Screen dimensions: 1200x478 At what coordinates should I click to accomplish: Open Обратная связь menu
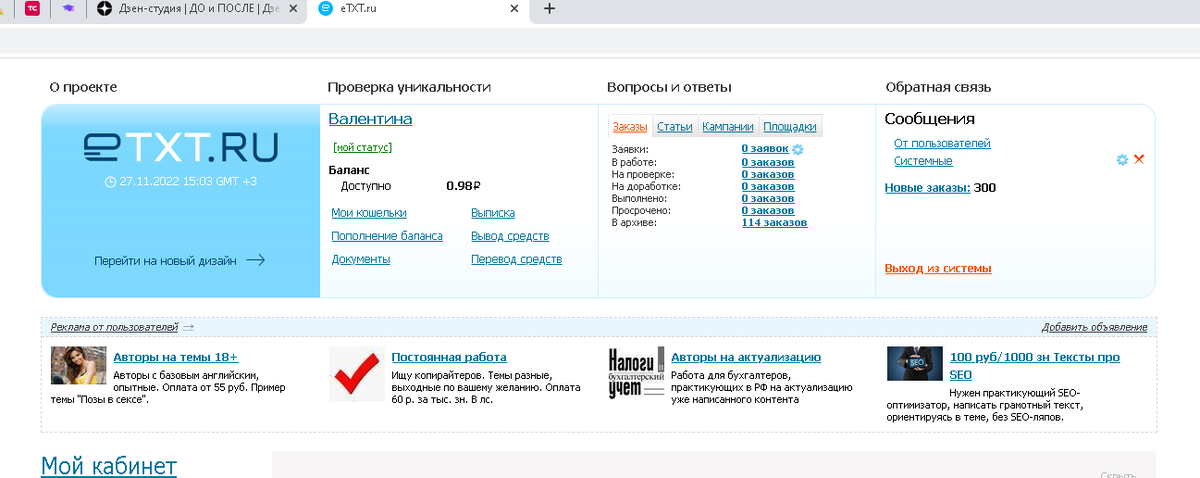[x=938, y=88]
